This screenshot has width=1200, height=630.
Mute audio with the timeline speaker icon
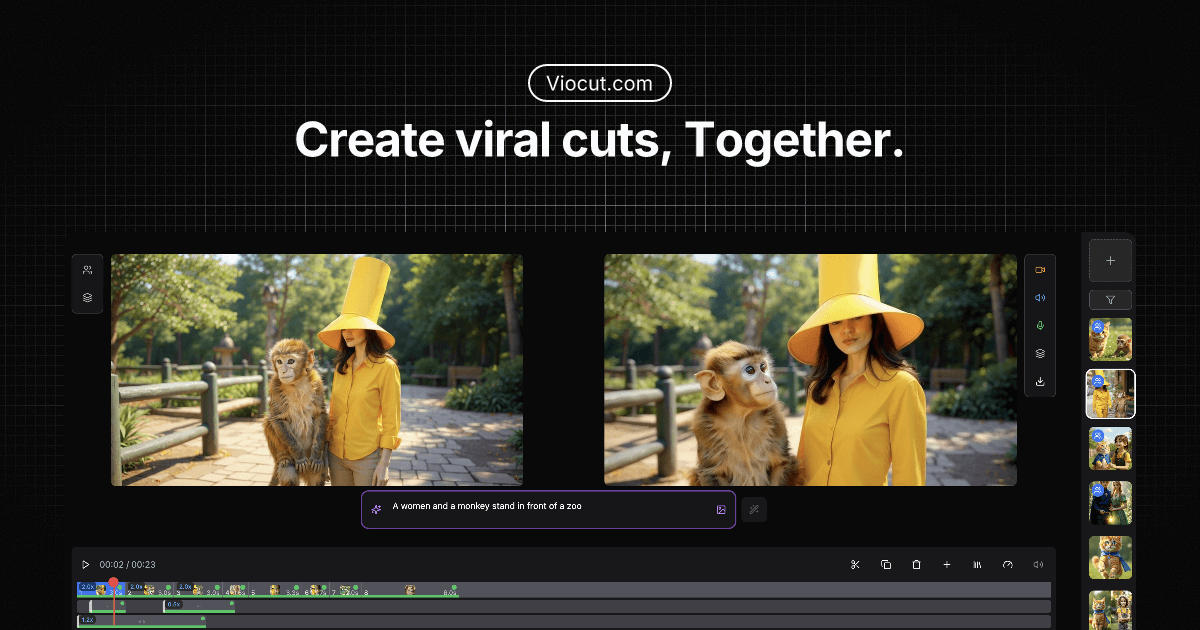[1038, 564]
